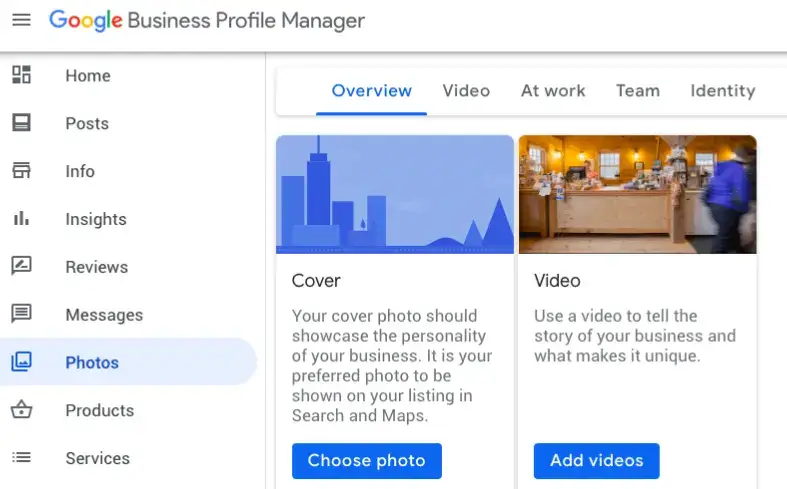787x489 pixels.
Task: Select the Overview tab
Action: click(371, 91)
